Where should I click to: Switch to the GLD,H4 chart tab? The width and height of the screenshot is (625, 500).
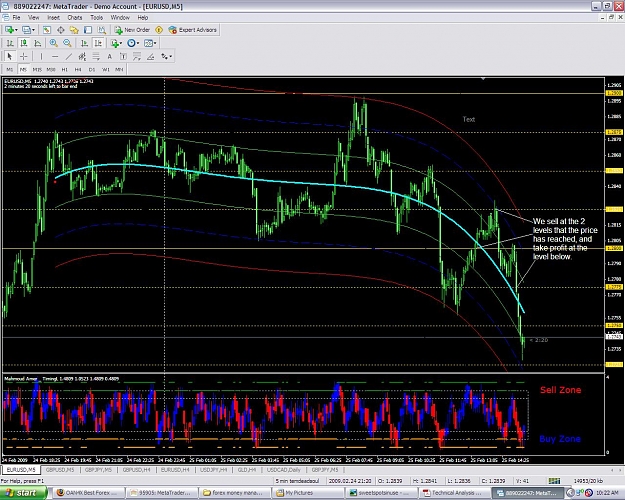point(246,470)
